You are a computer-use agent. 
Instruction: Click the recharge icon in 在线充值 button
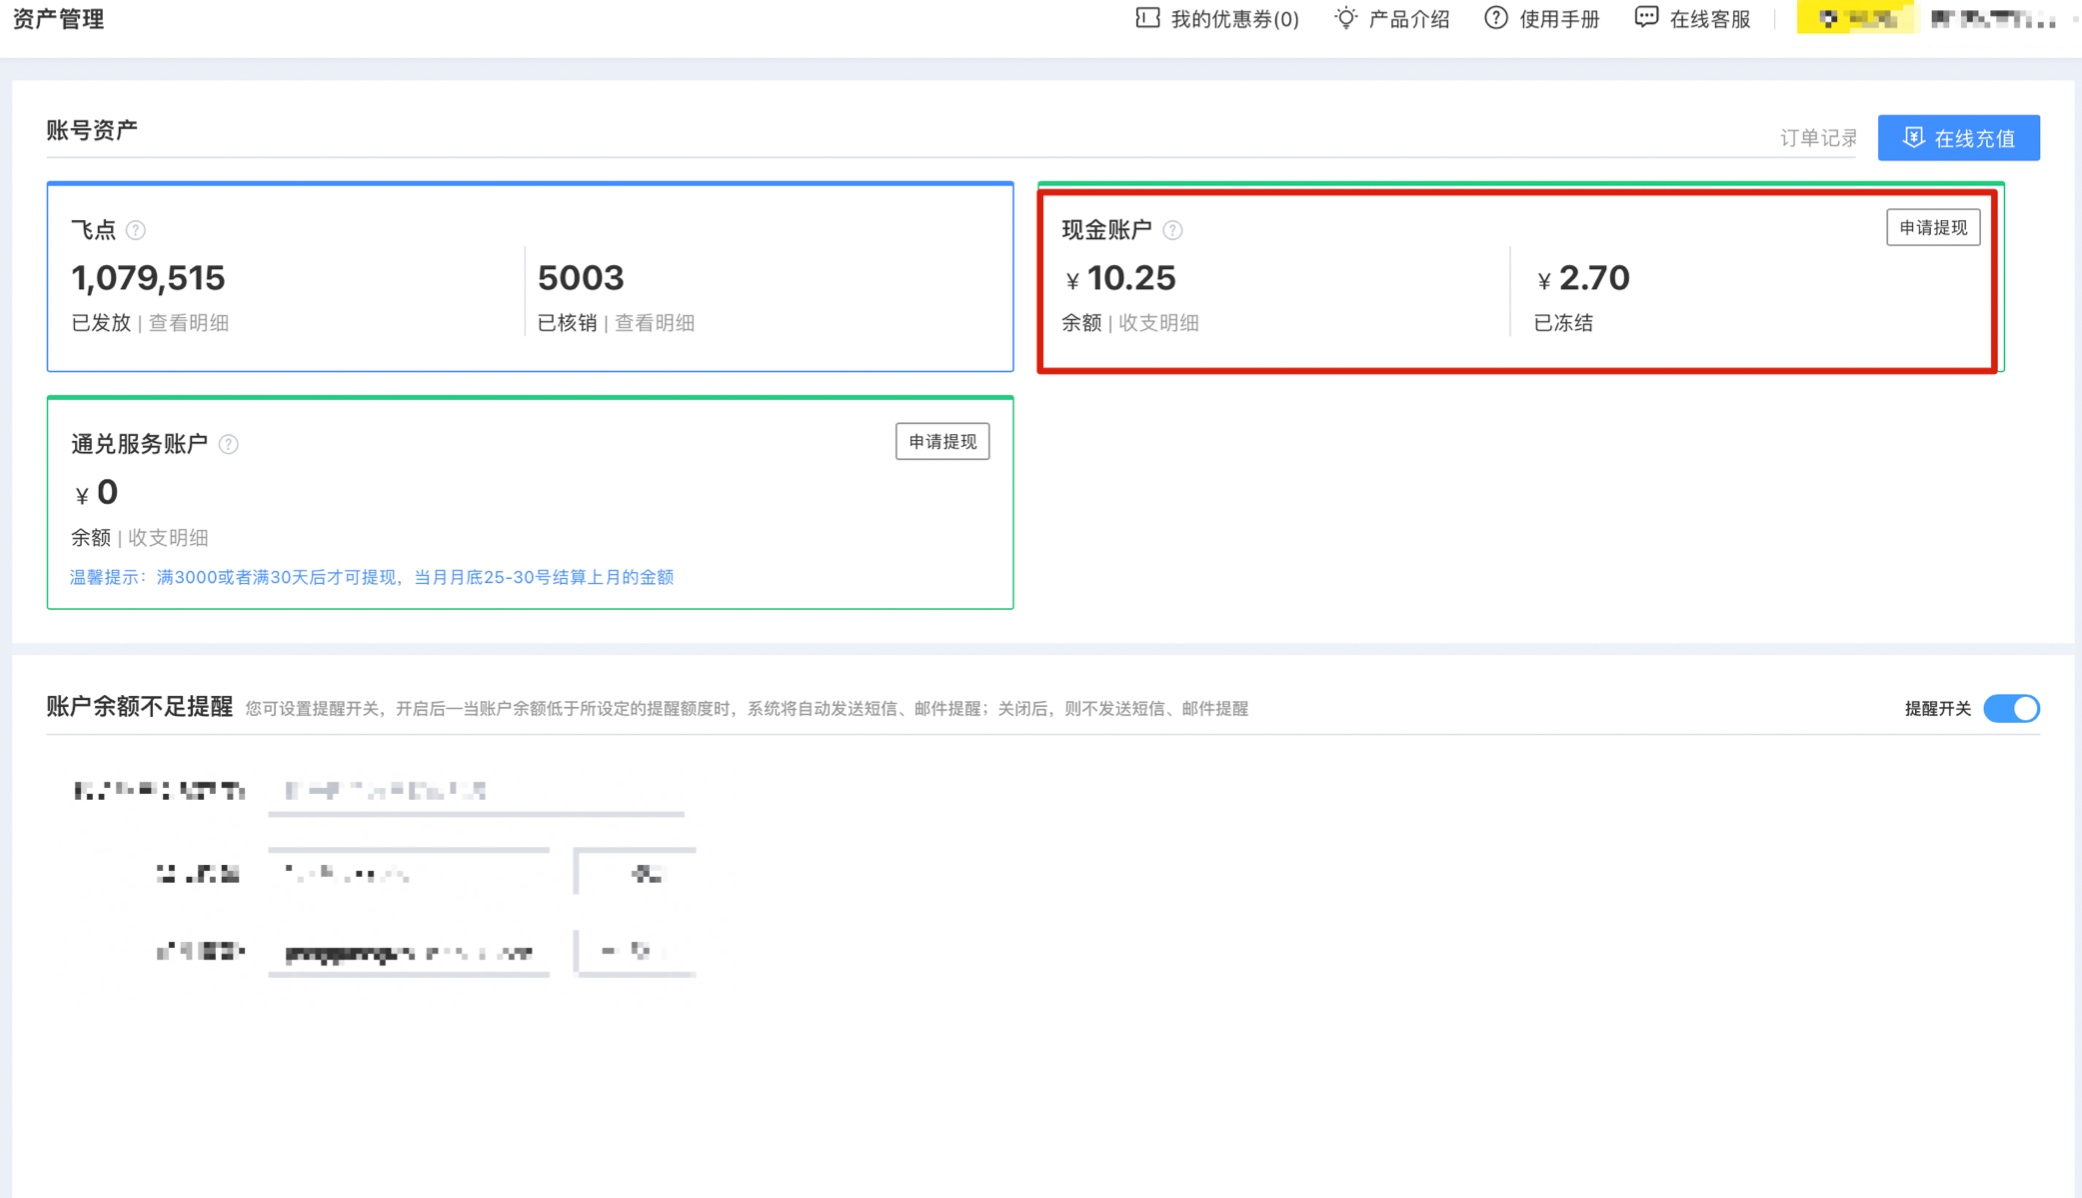(x=1913, y=138)
